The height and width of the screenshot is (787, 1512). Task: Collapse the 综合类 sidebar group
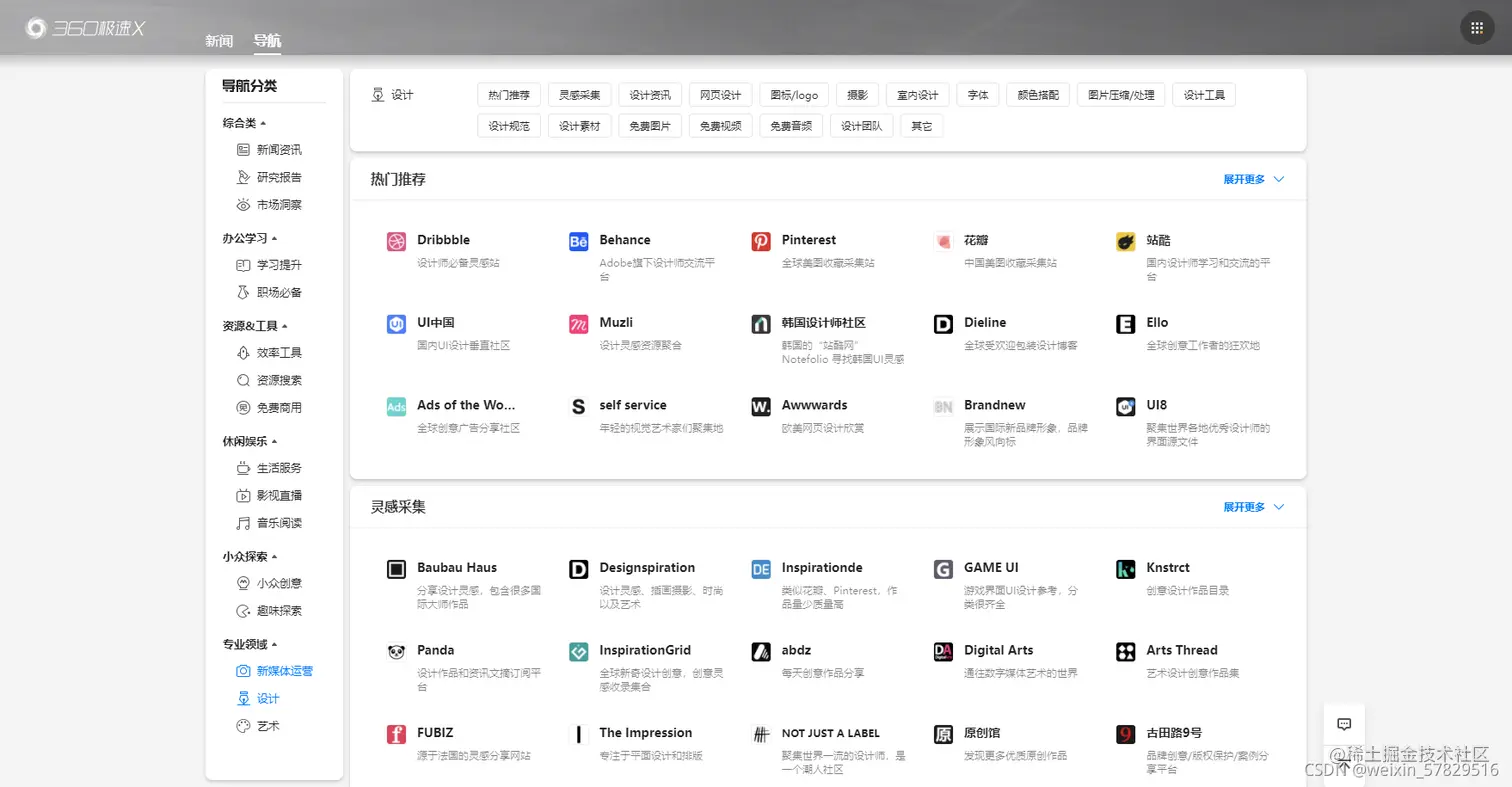244,123
